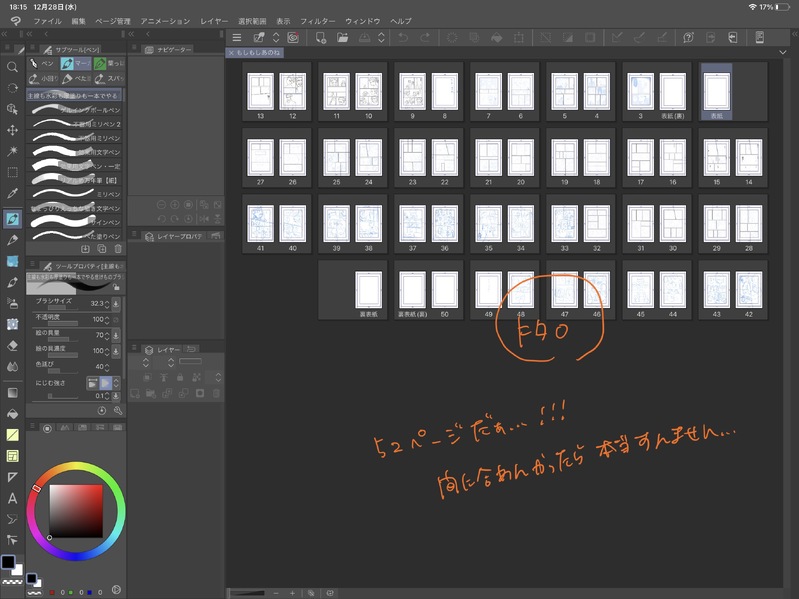Select the Auto select magic wand tool
The height and width of the screenshot is (599, 799).
(12, 151)
